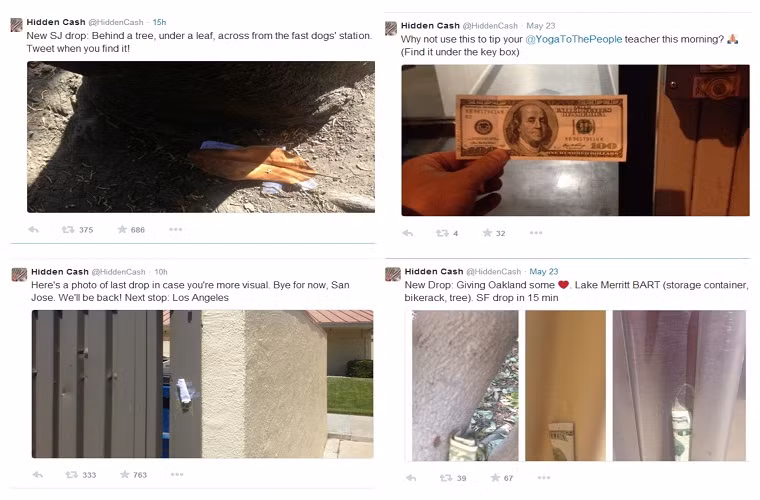Screen dimensions: 760x500
Task: Retweet the tweet with 333 retweets
Action: (72, 475)
